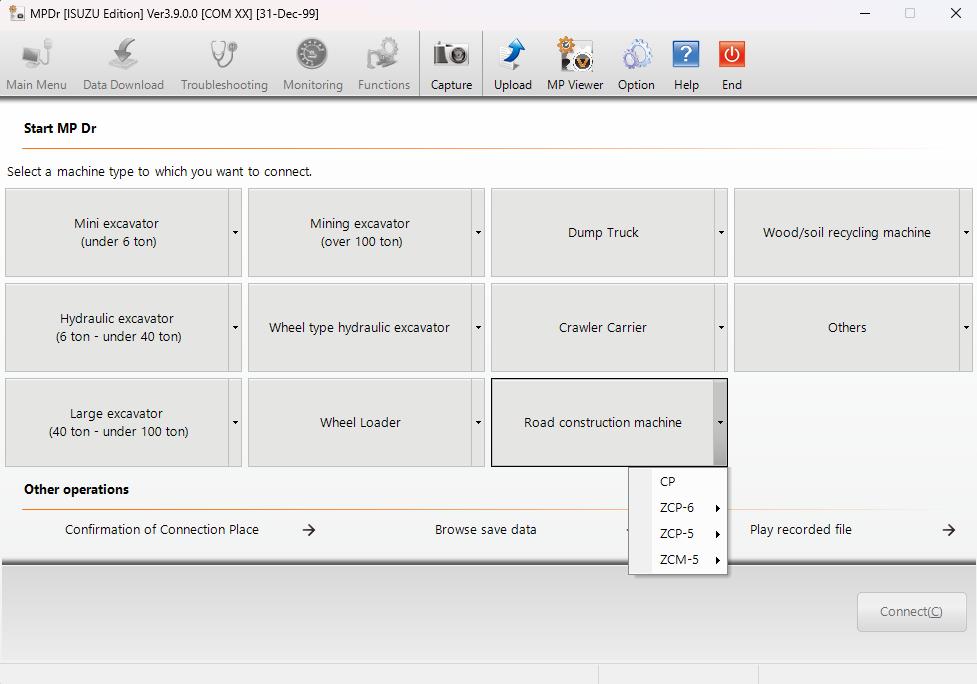Select the Dump Truck machine button
The height and width of the screenshot is (684, 977).
click(x=603, y=232)
